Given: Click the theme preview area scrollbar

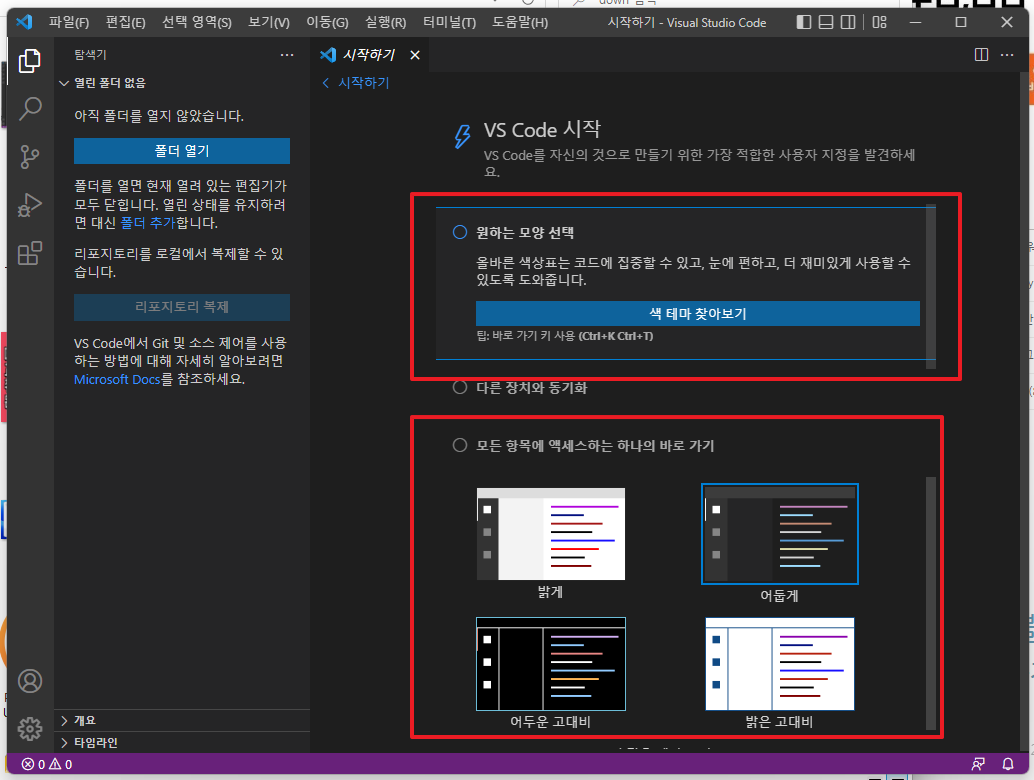Looking at the screenshot, I should [930, 603].
